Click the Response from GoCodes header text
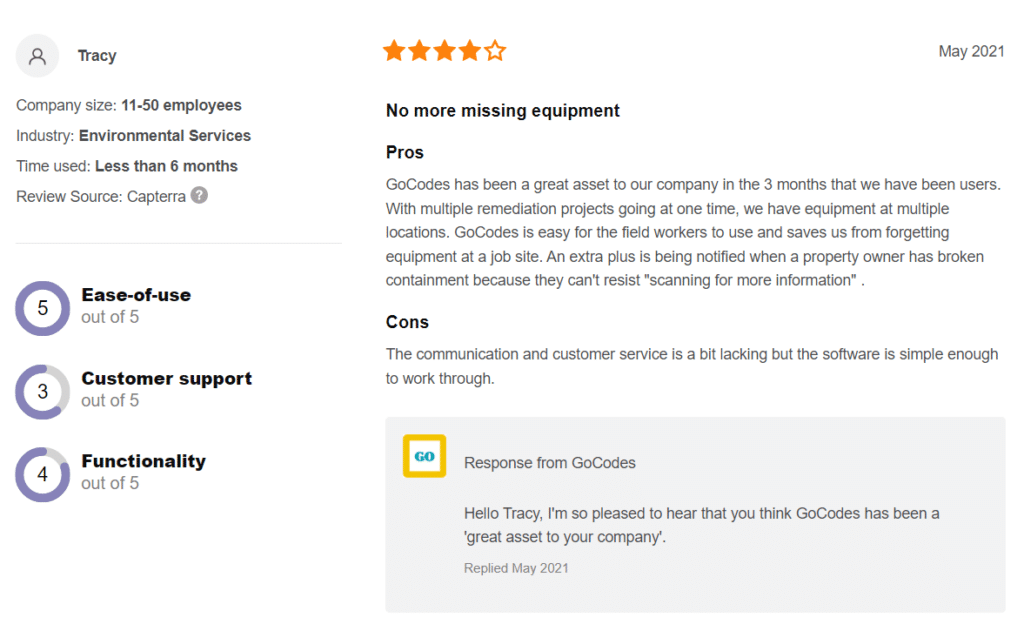1024x624 pixels. [x=549, y=463]
